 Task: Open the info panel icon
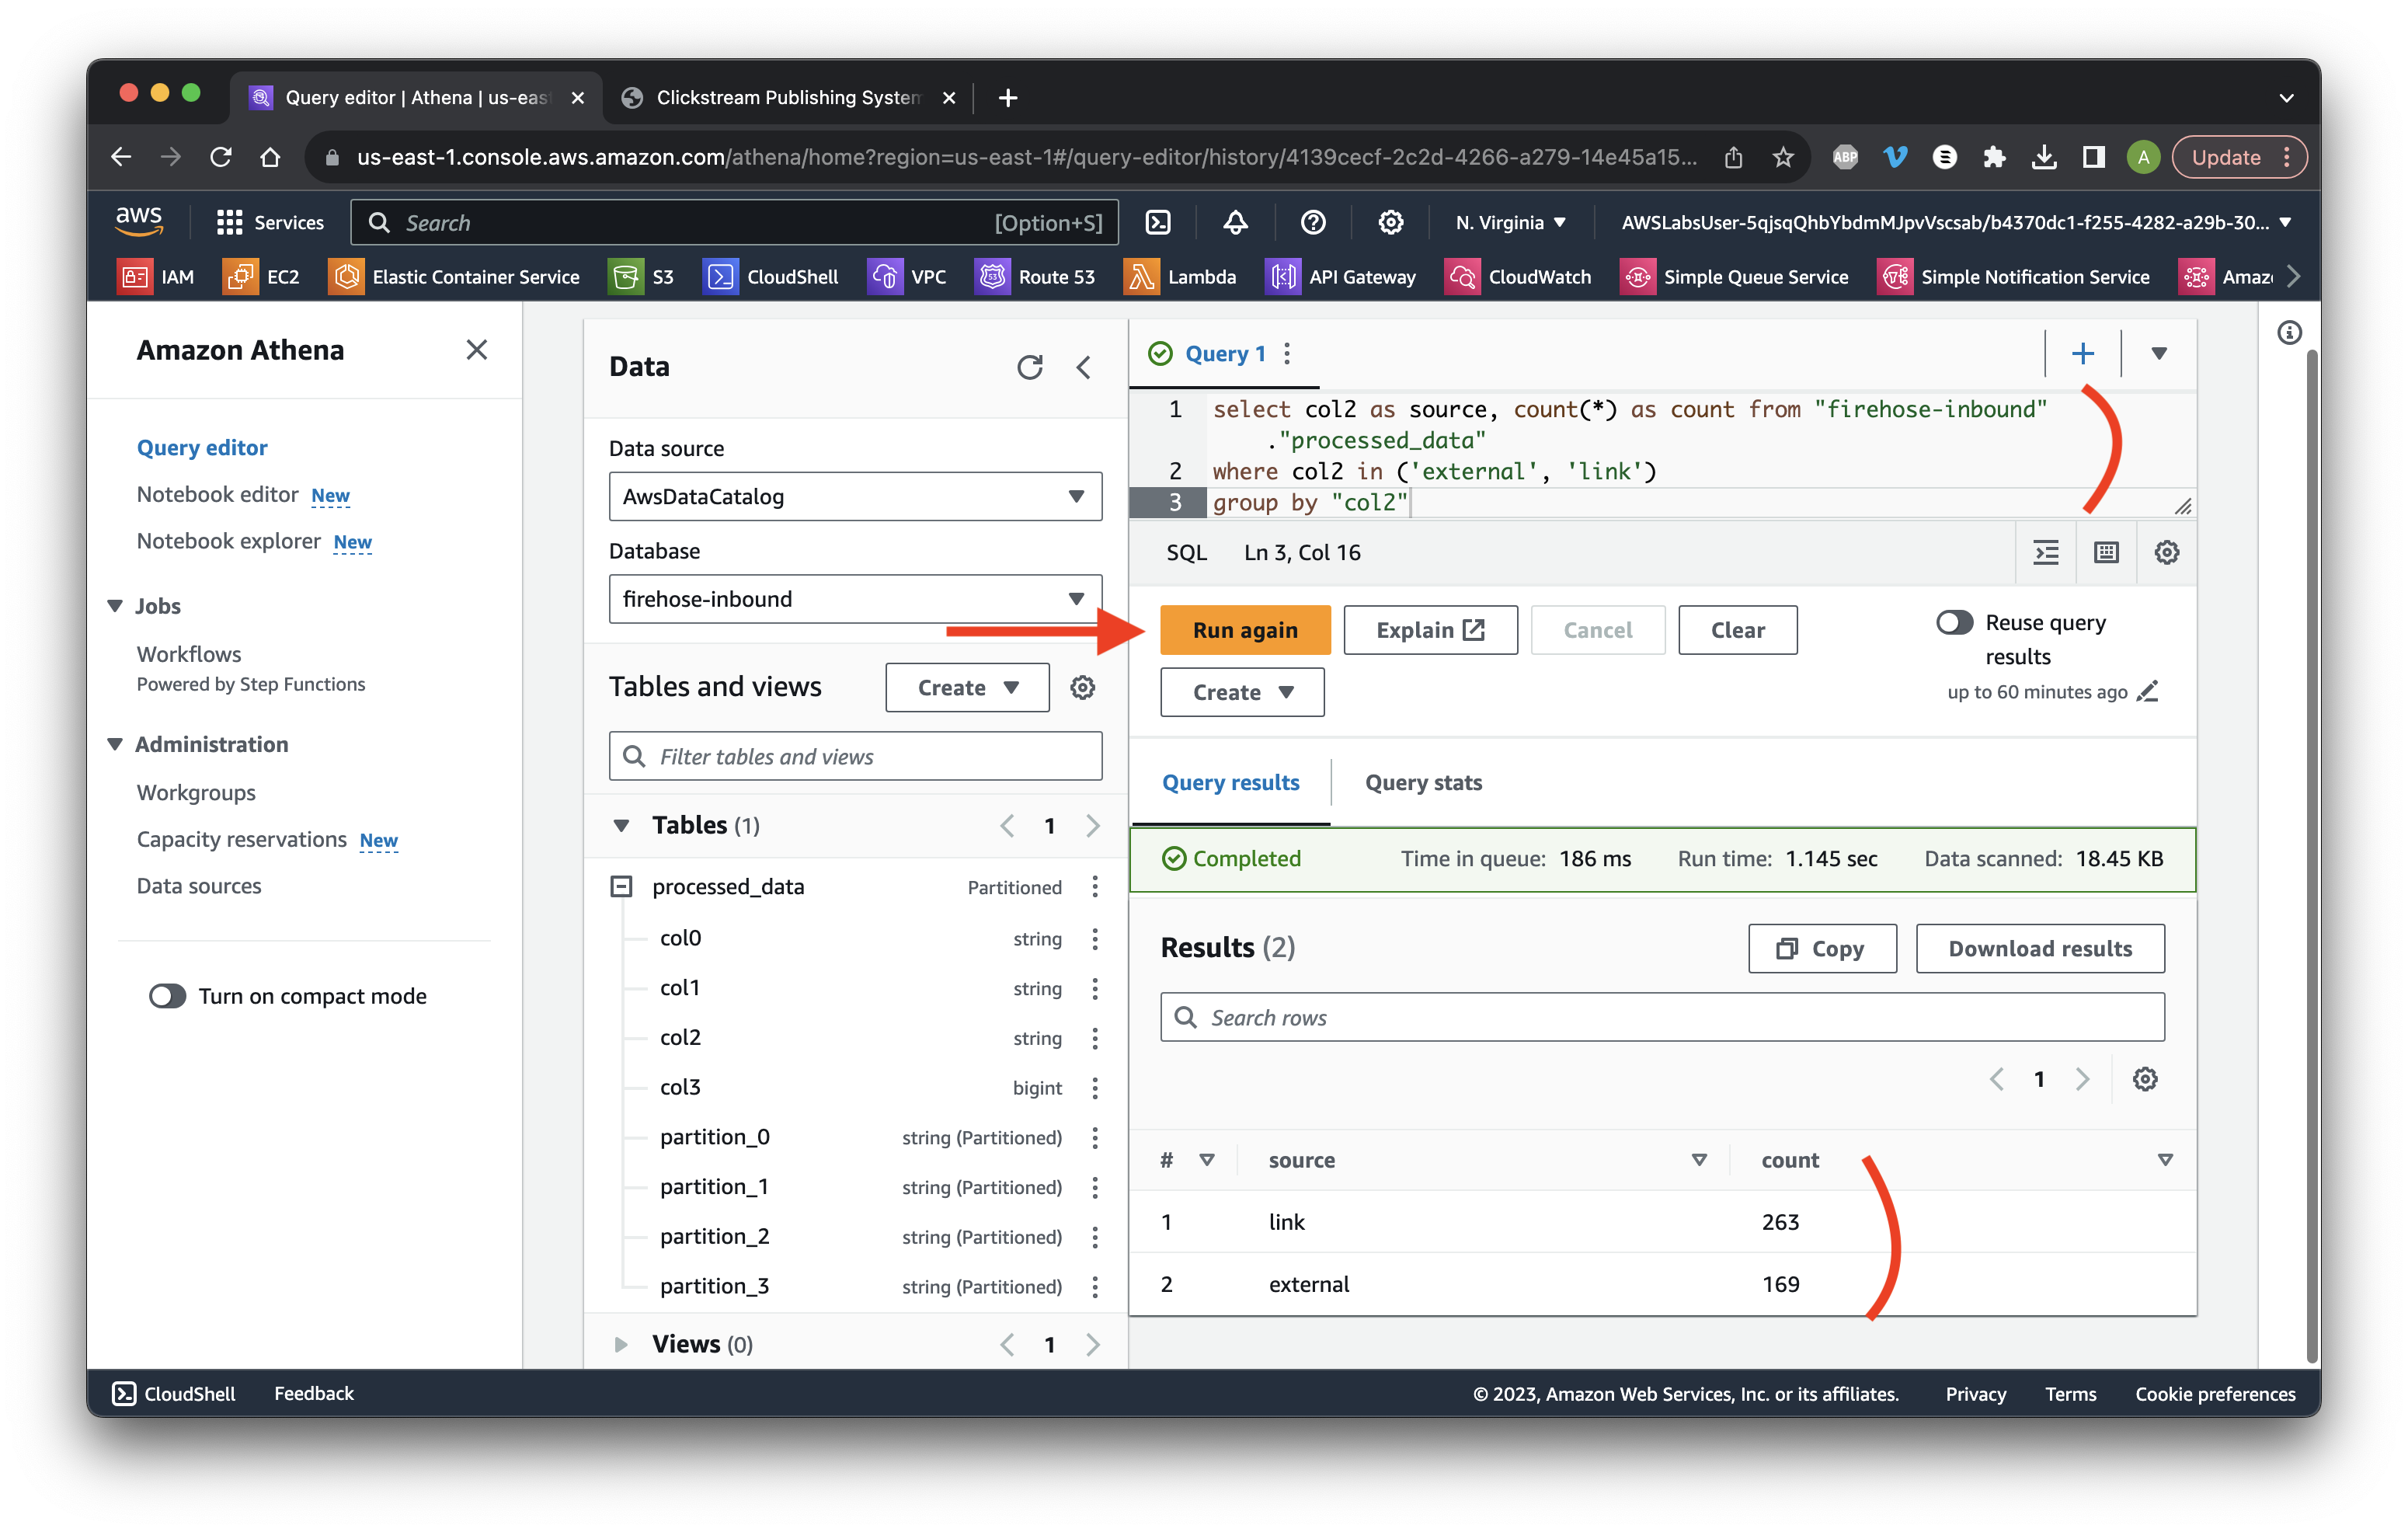pos(2289,333)
